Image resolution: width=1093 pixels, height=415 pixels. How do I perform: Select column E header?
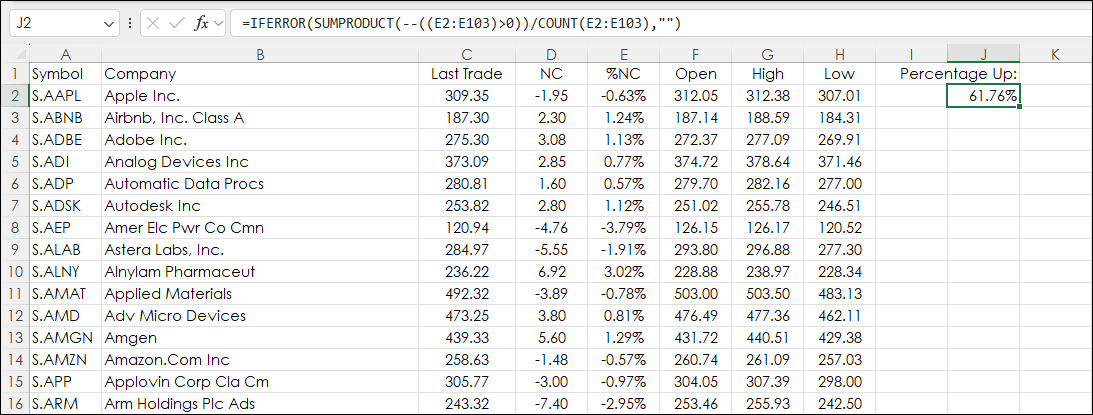(624, 54)
